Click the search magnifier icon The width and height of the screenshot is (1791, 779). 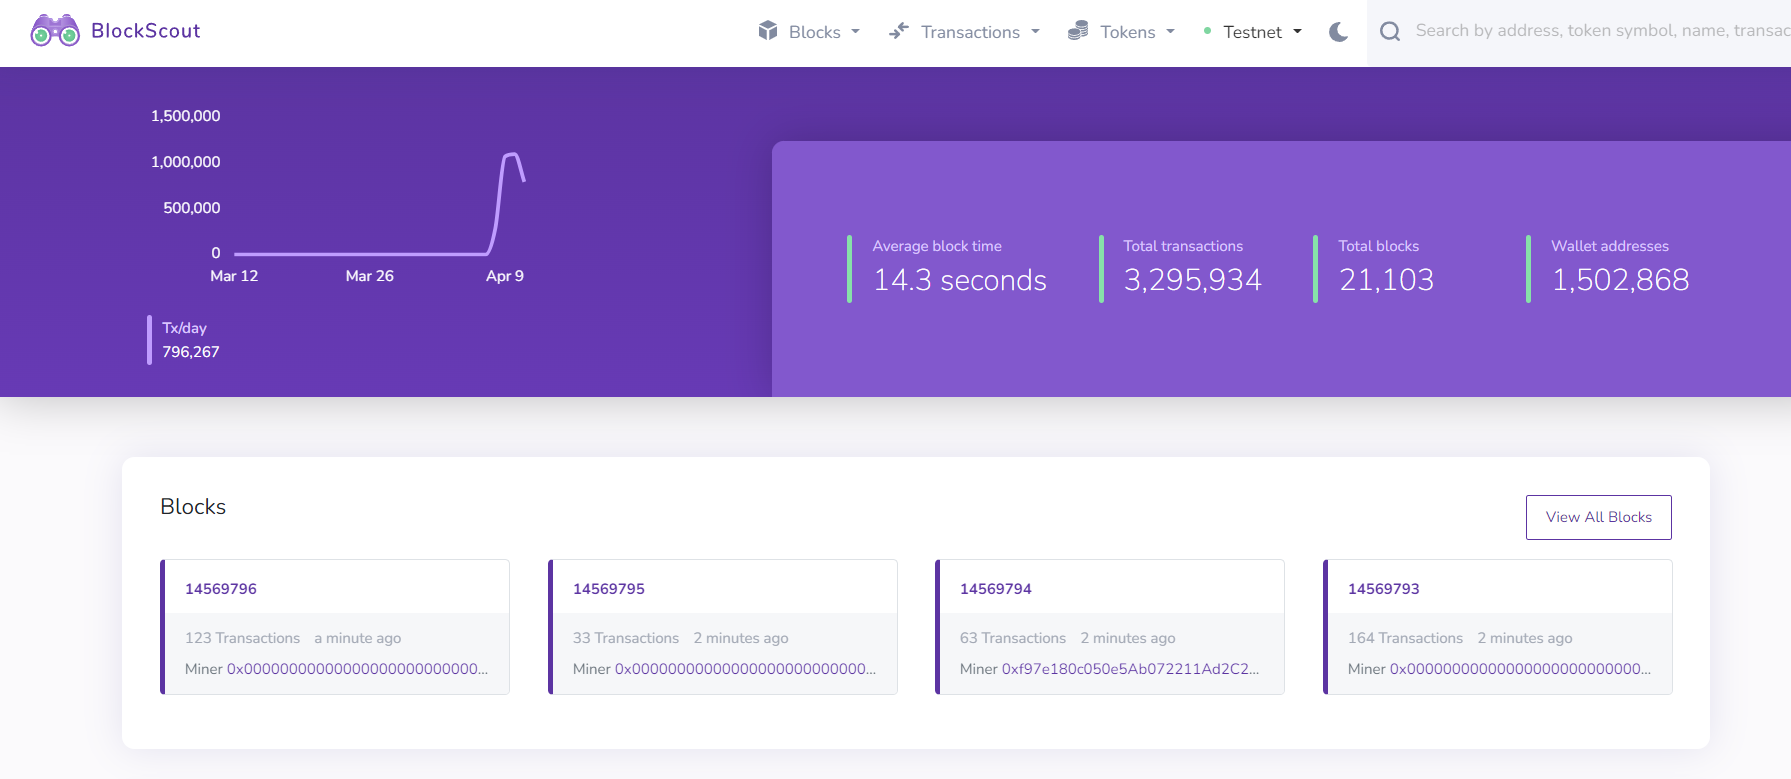(x=1390, y=31)
